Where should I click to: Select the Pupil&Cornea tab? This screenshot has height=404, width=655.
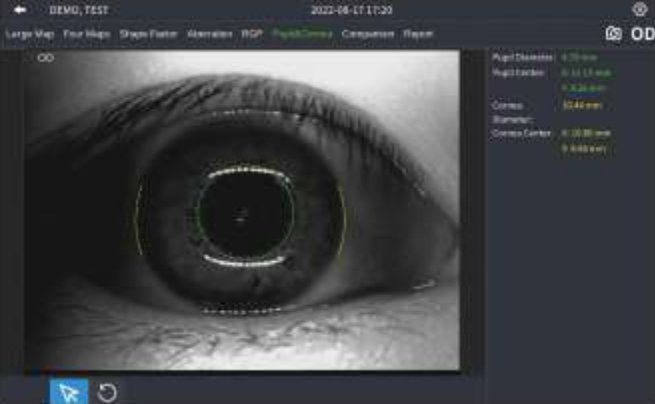click(303, 33)
